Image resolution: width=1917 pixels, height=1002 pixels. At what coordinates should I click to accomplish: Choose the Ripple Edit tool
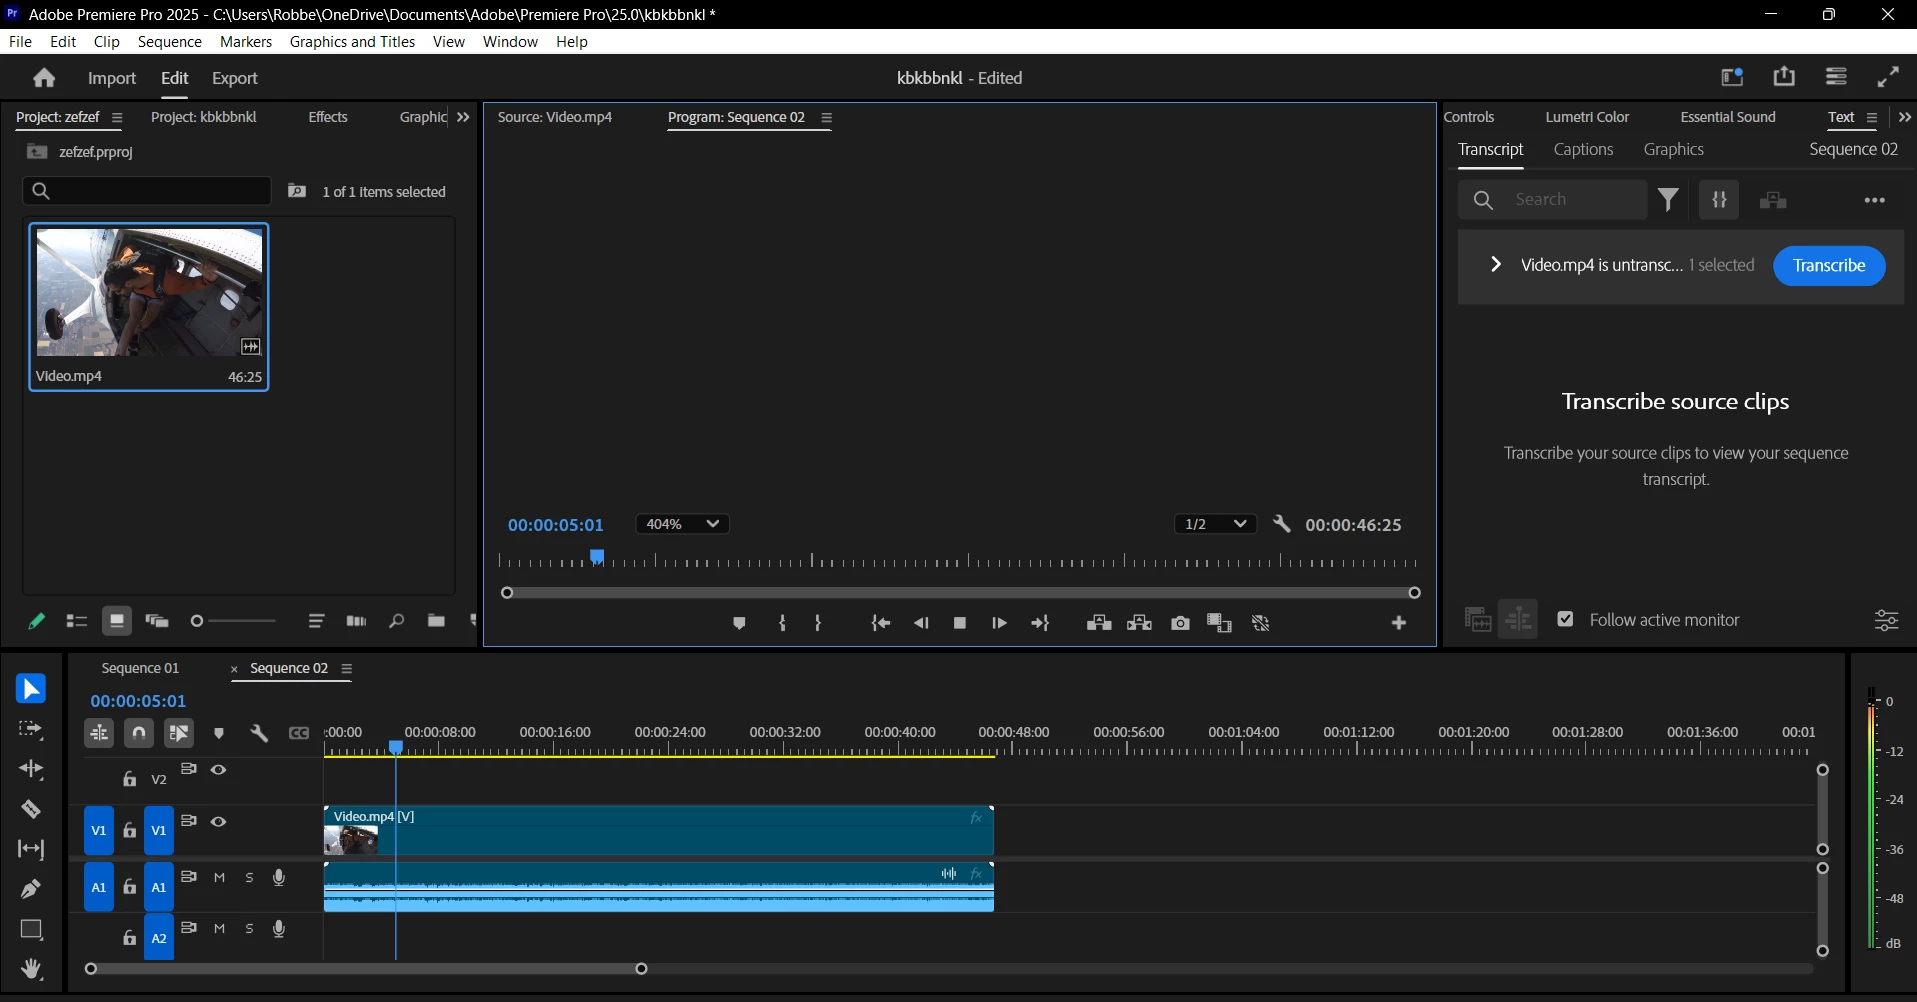(31, 769)
